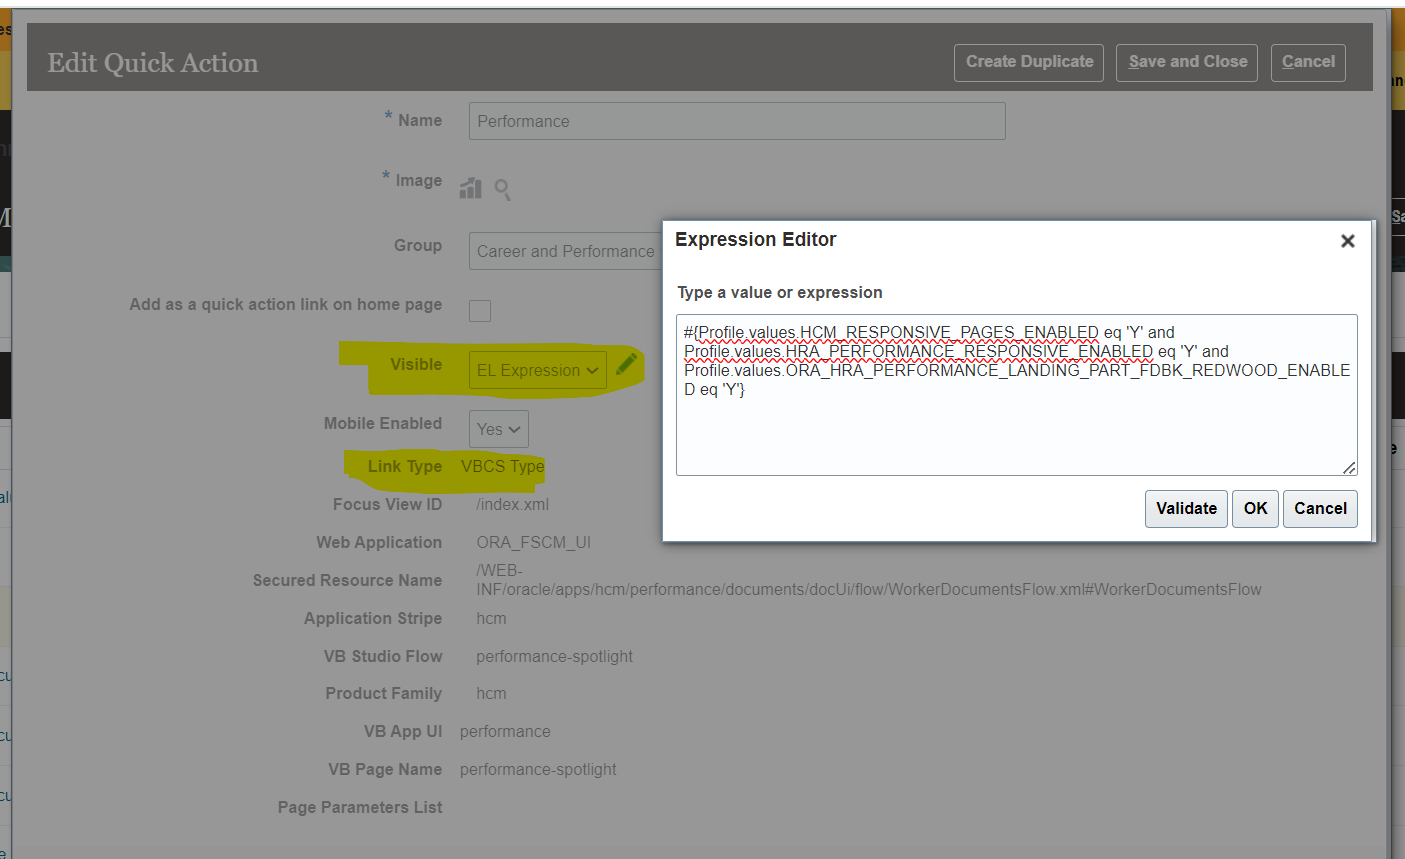Click the Name field containing Performance
Screen dimensions: 1405x859
click(737, 120)
